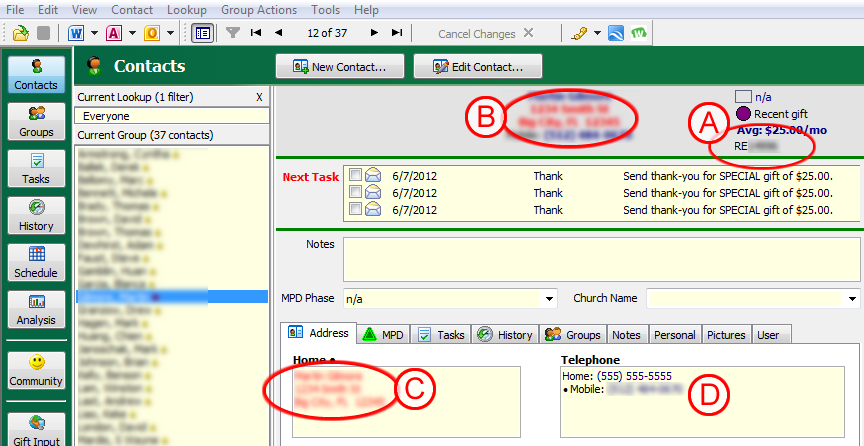Expand the Church Name dropdown
The image size is (864, 446).
(x=852, y=299)
